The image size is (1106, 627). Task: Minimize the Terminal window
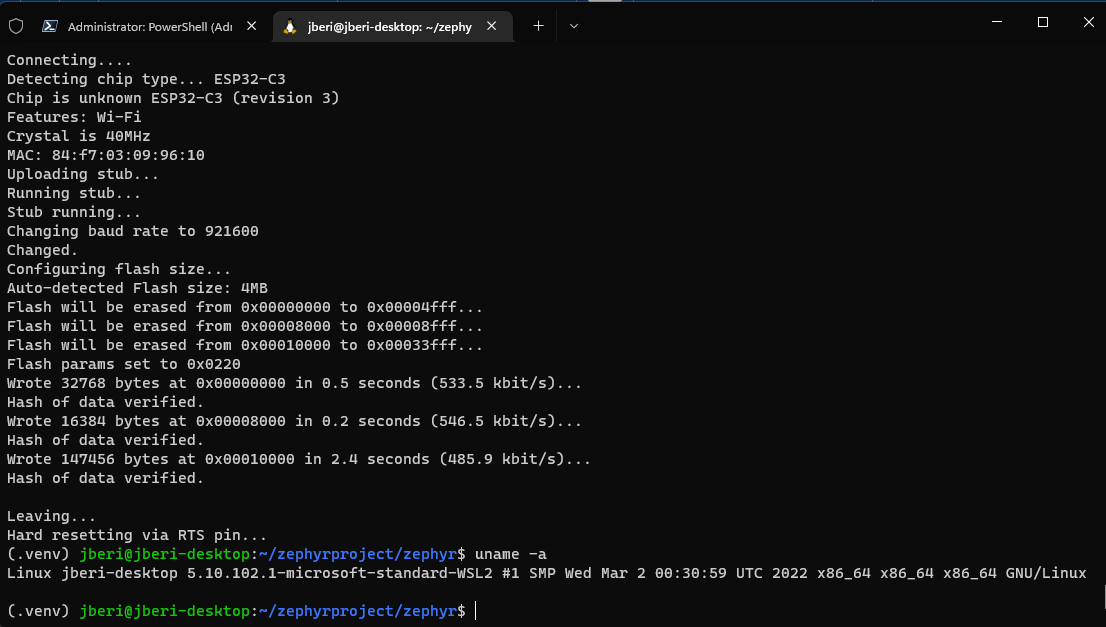[x=997, y=23]
